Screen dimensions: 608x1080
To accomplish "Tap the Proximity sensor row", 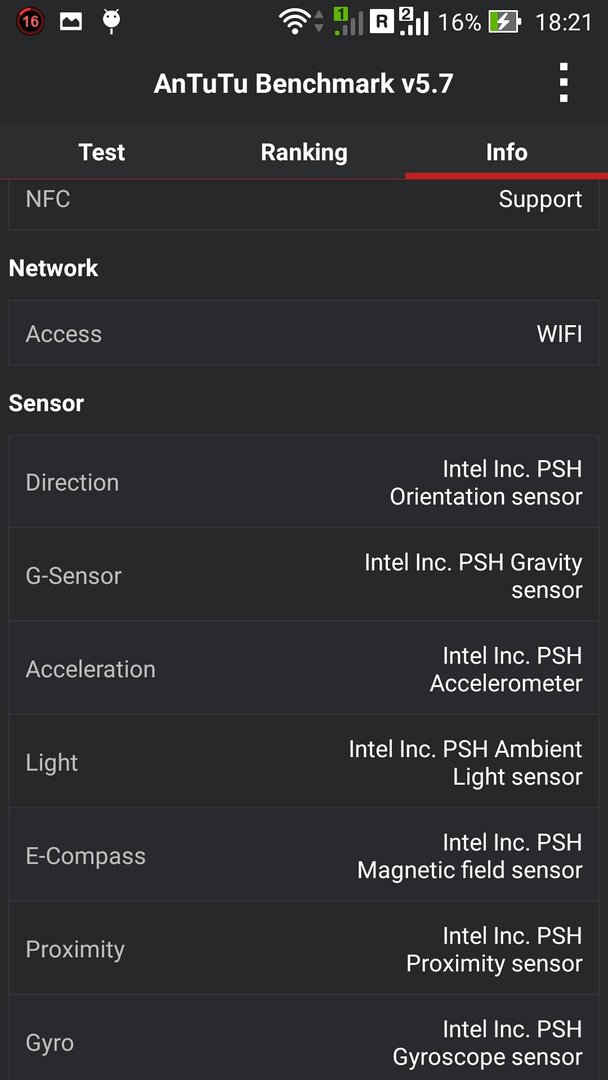I will [304, 948].
